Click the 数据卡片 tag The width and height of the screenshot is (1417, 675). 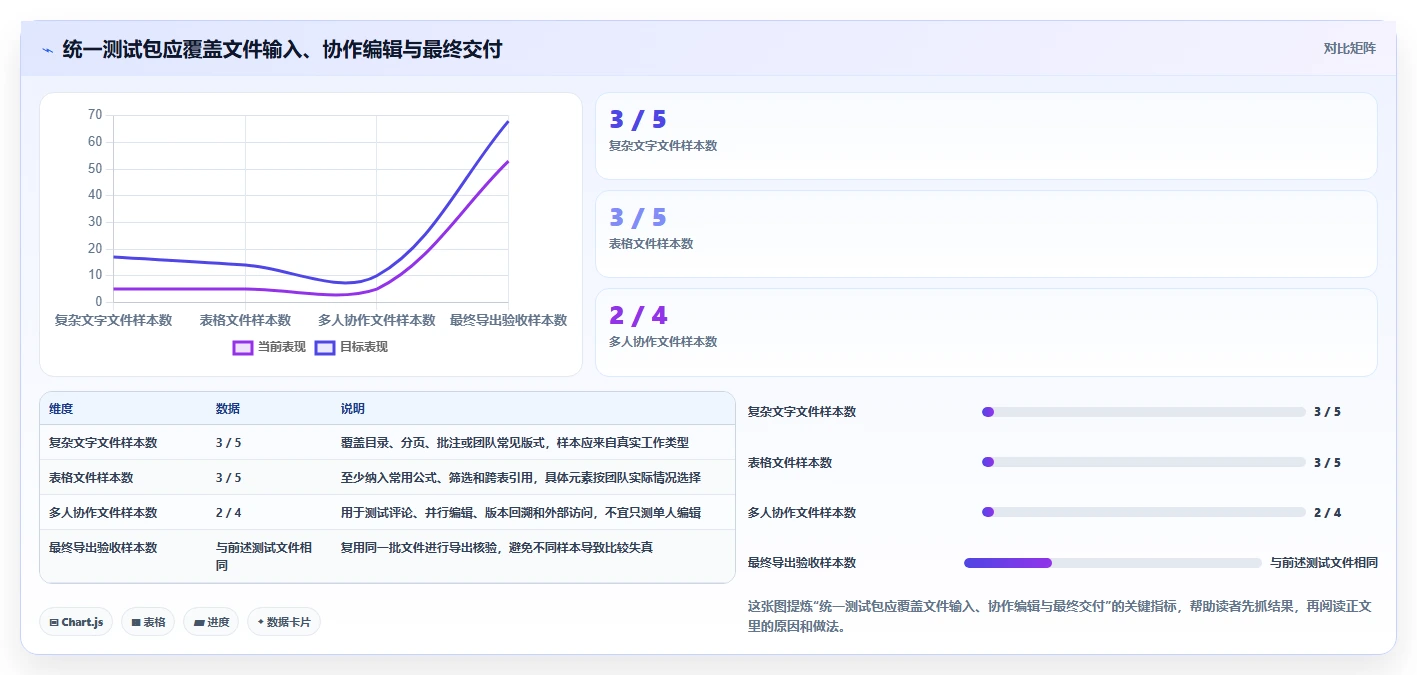click(x=284, y=622)
